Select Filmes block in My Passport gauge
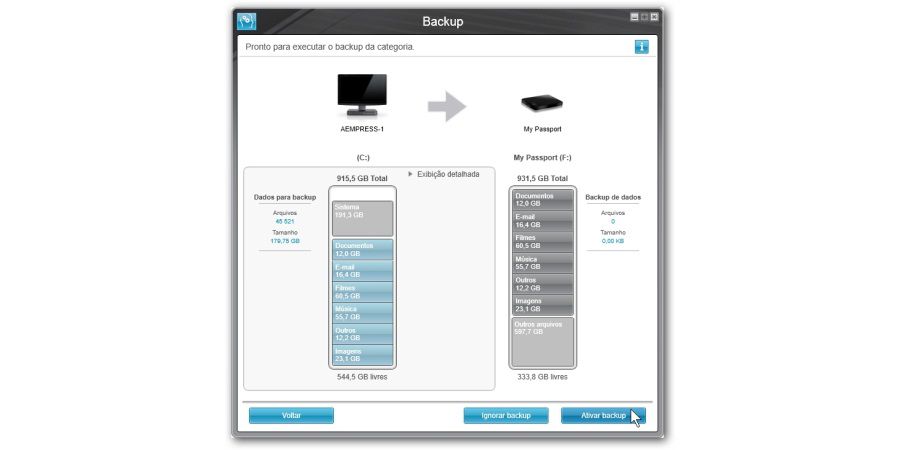Image resolution: width=900 pixels, height=450 pixels. click(x=542, y=242)
